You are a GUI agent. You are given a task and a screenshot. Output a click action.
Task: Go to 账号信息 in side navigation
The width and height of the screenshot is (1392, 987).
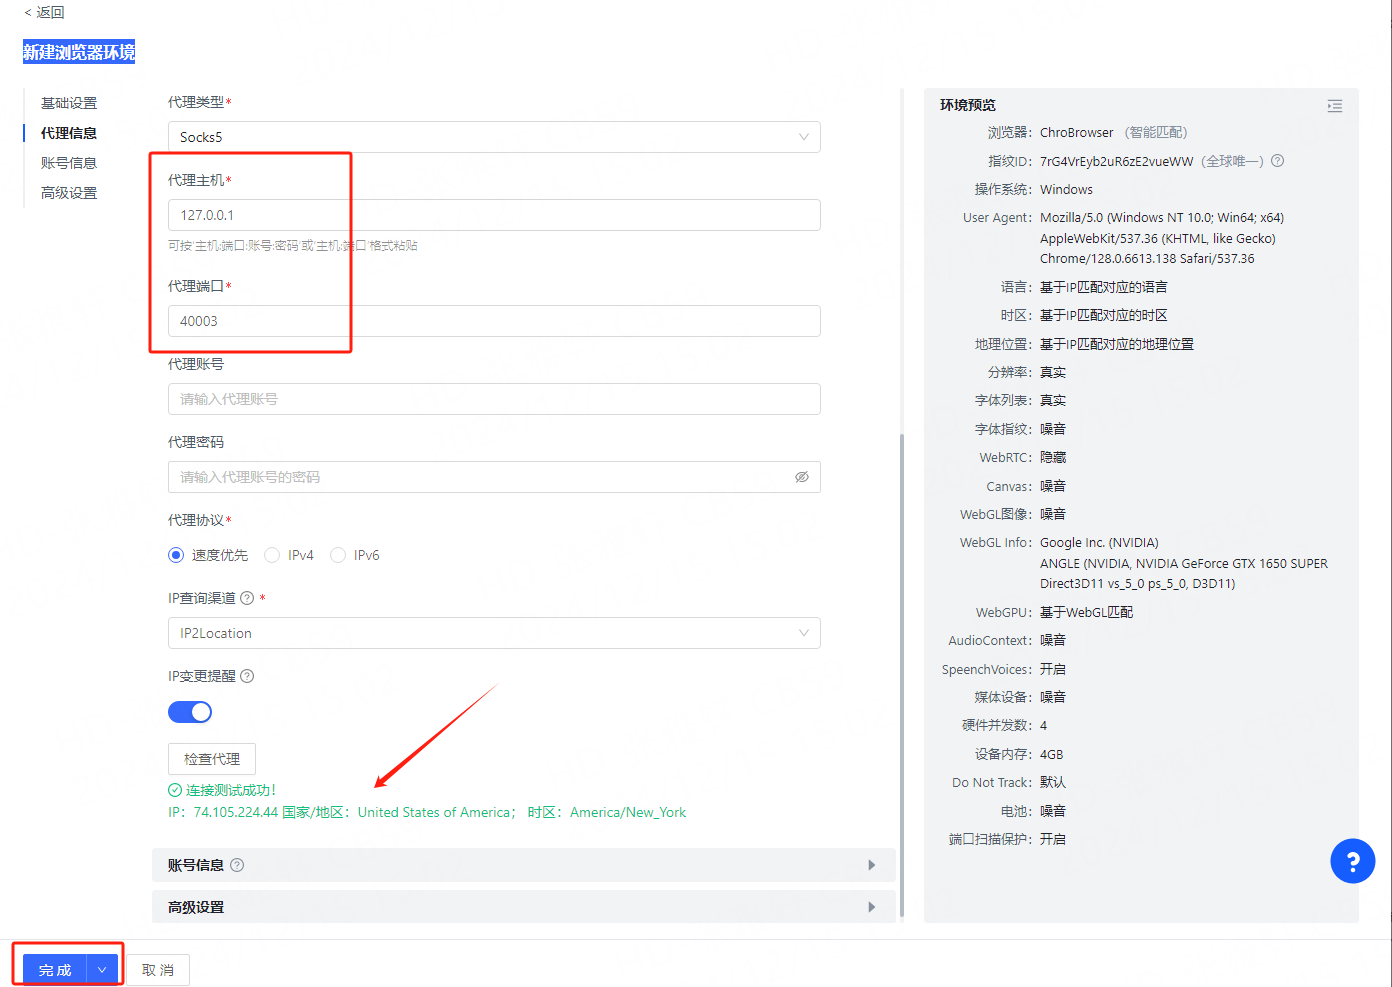pos(69,163)
